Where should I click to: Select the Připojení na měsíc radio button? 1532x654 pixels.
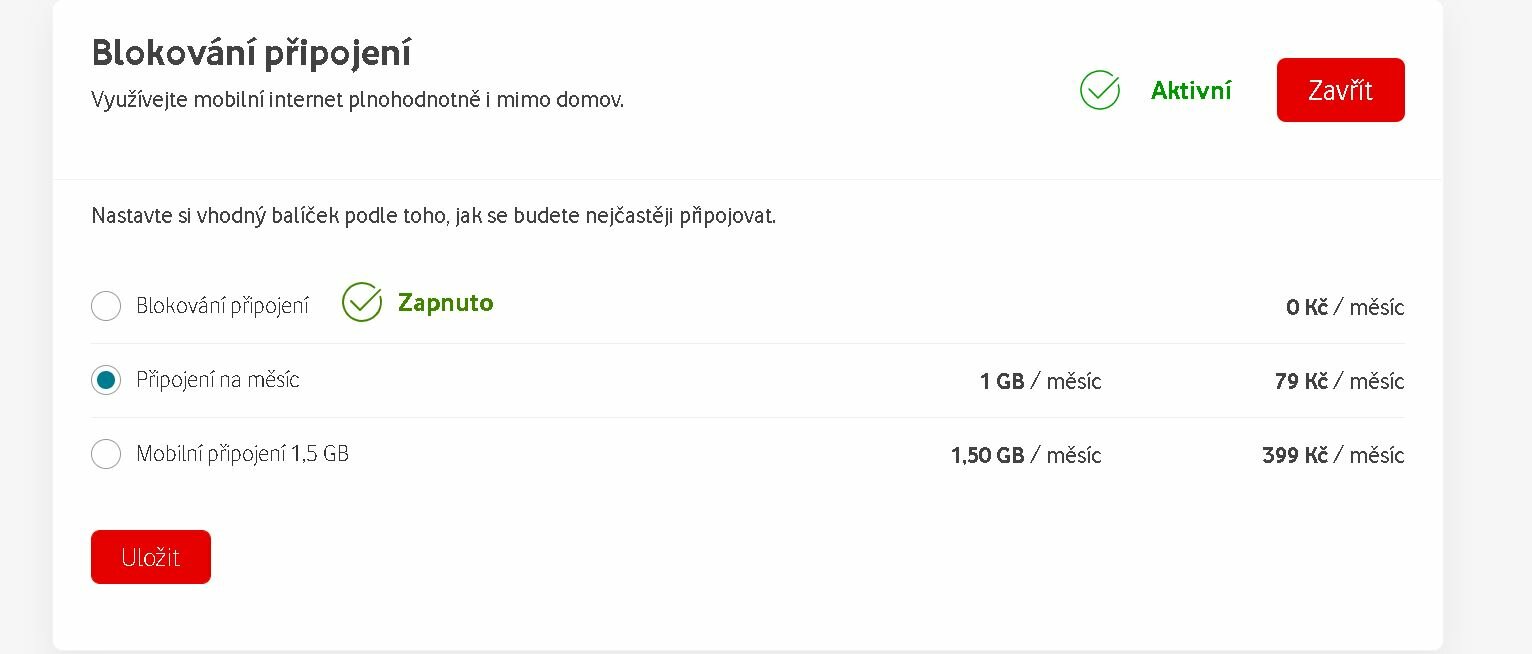pos(106,380)
